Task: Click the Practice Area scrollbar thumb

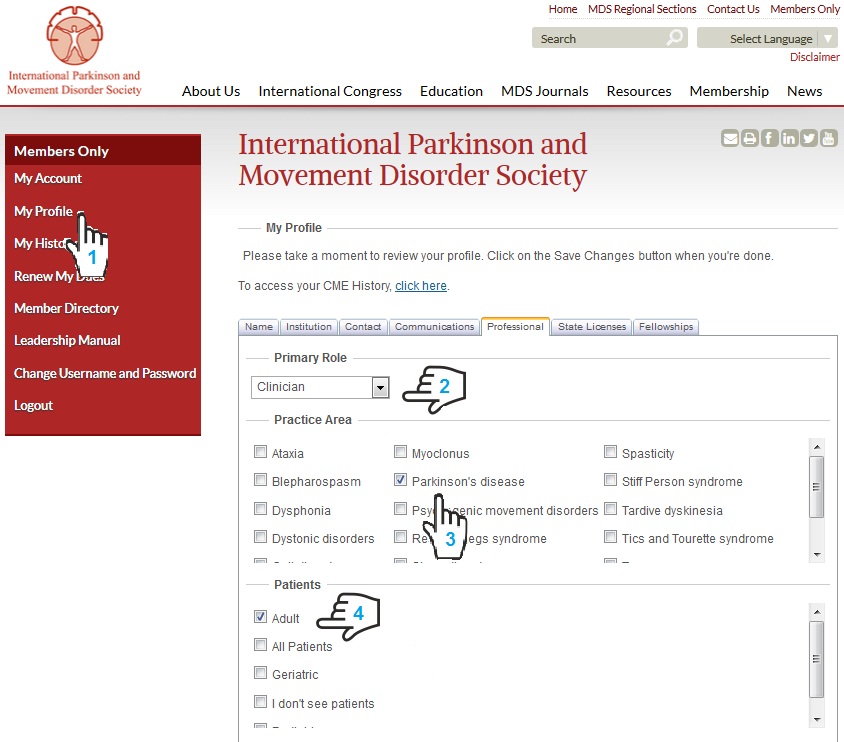Action: pyautogui.click(x=817, y=487)
